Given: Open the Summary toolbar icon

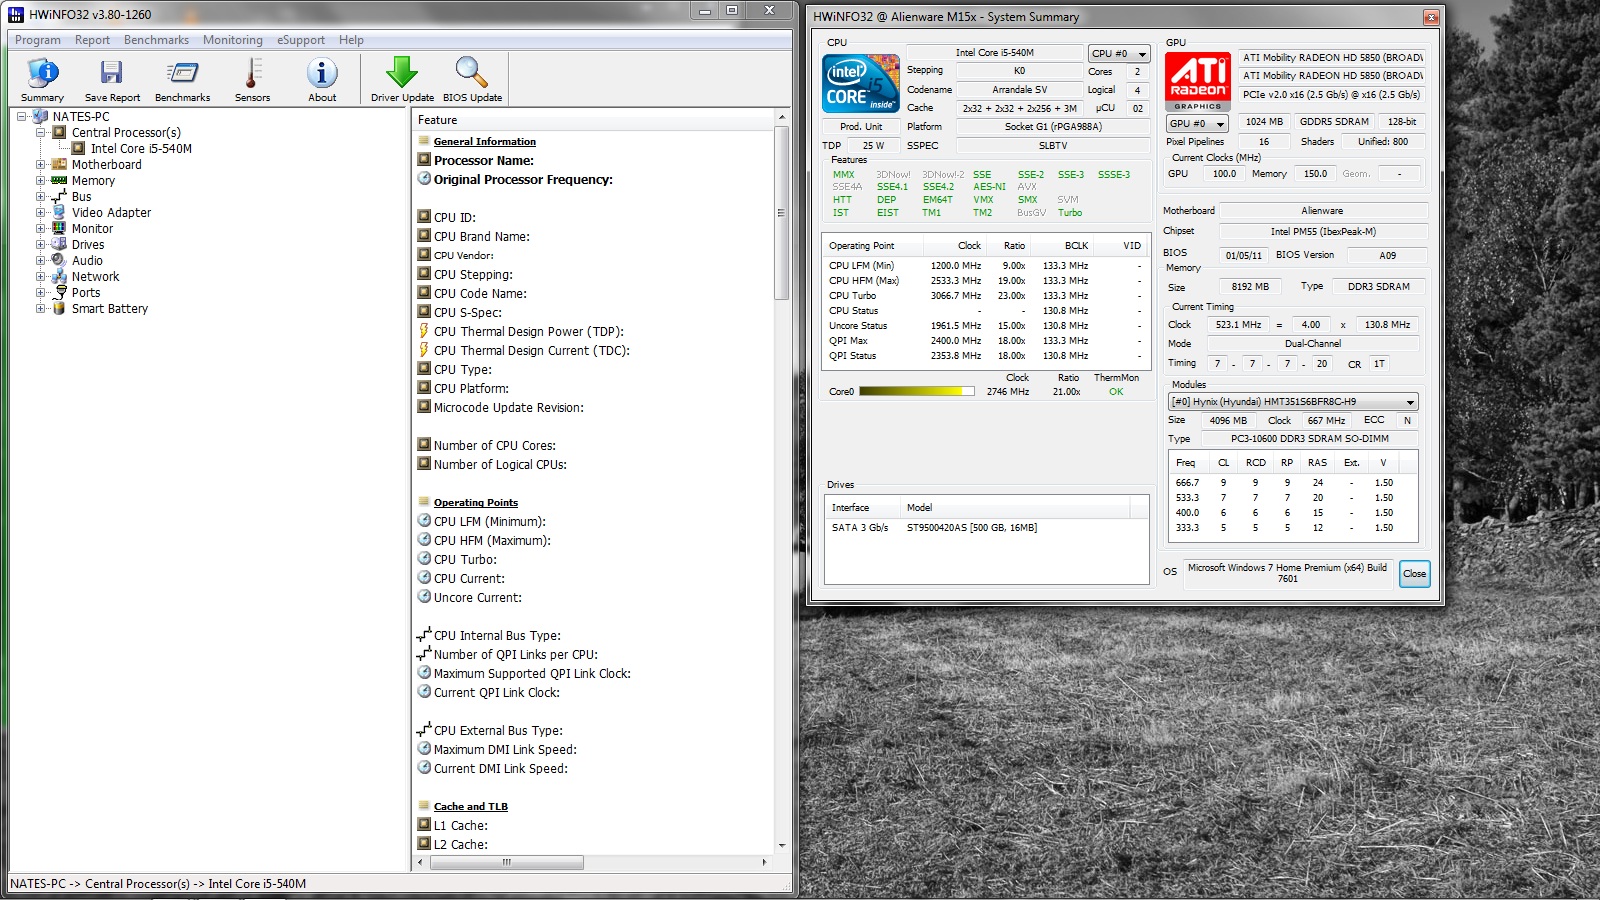Looking at the screenshot, I should [42, 74].
